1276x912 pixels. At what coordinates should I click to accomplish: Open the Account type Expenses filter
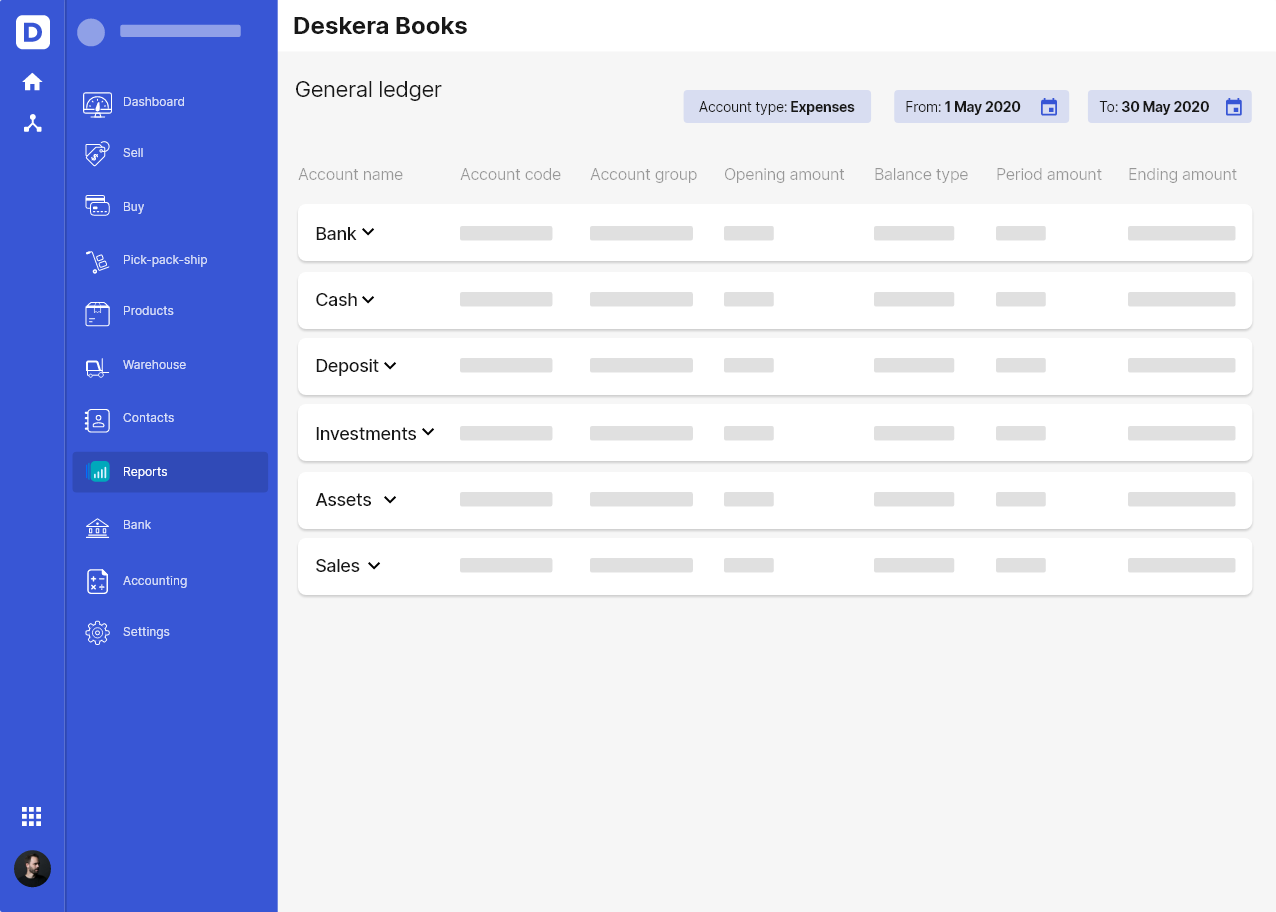[777, 107]
